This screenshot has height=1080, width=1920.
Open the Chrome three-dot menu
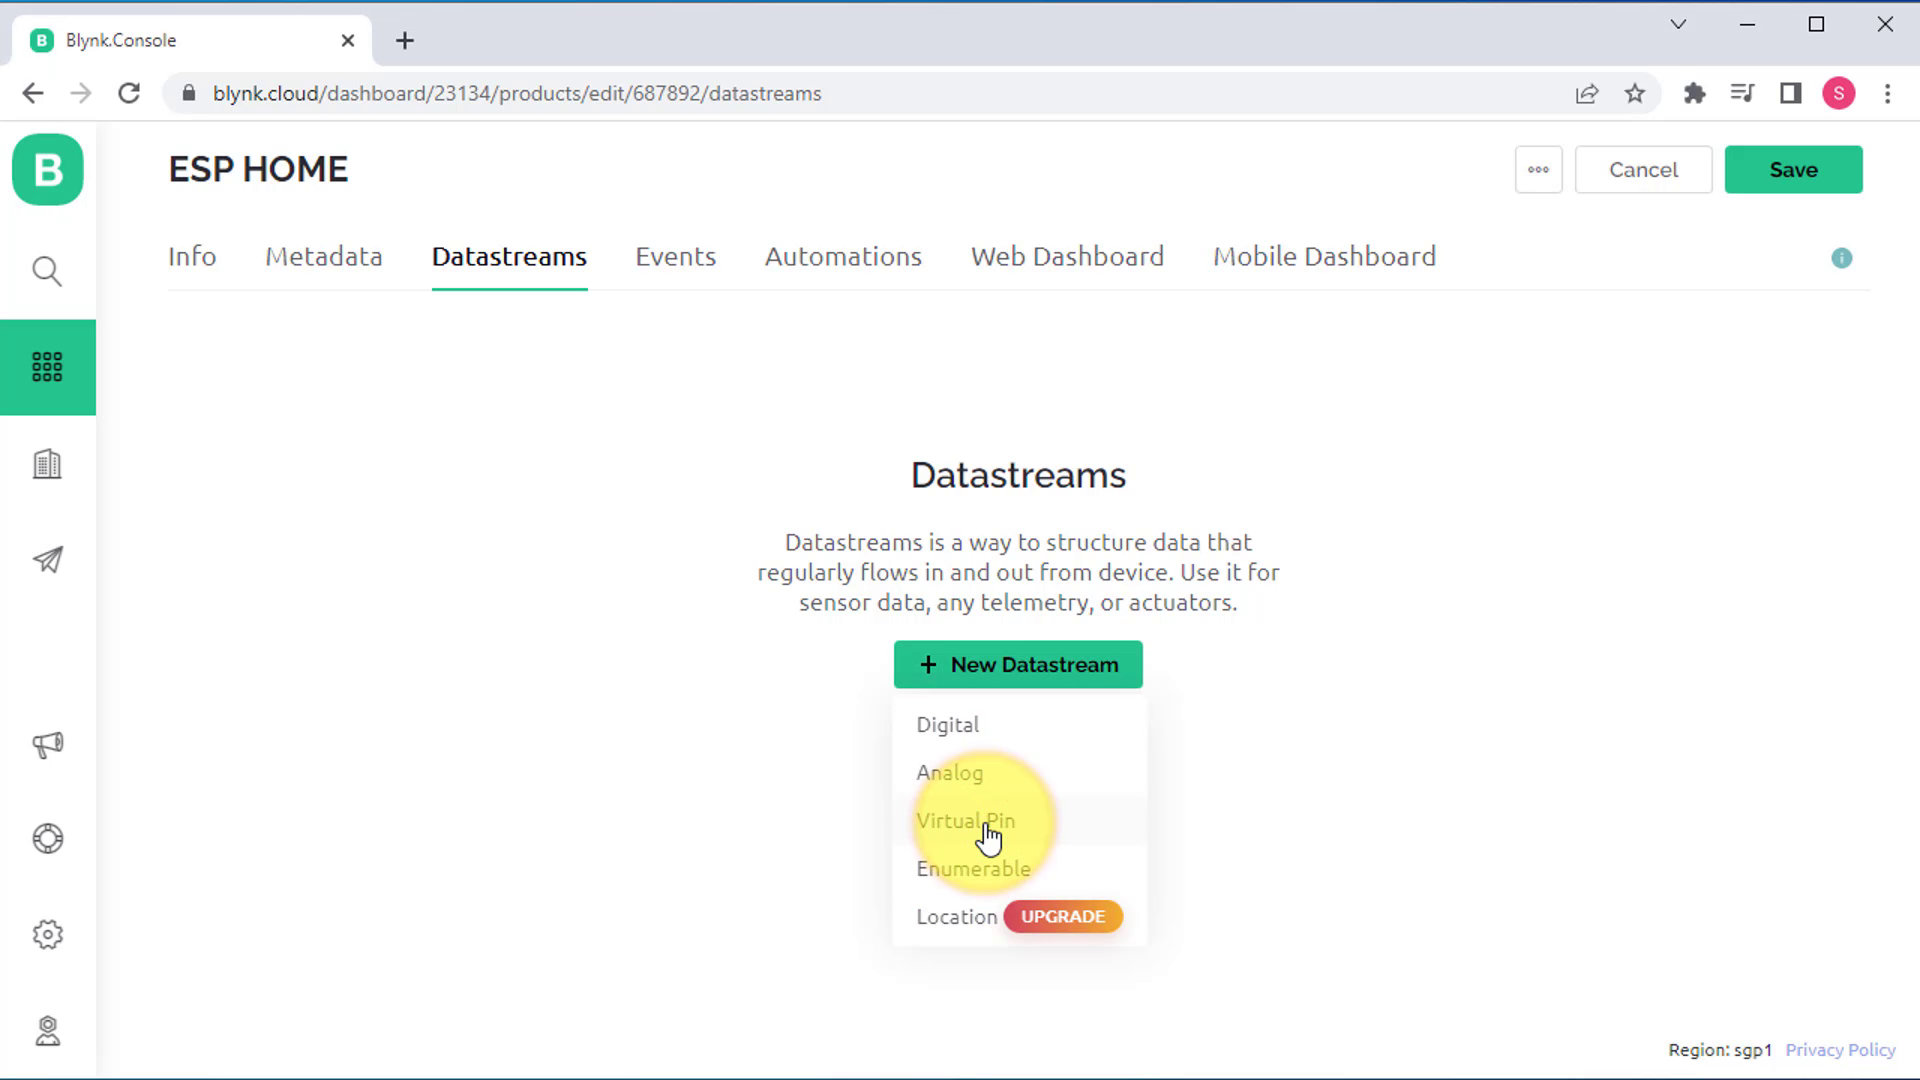tap(1887, 93)
